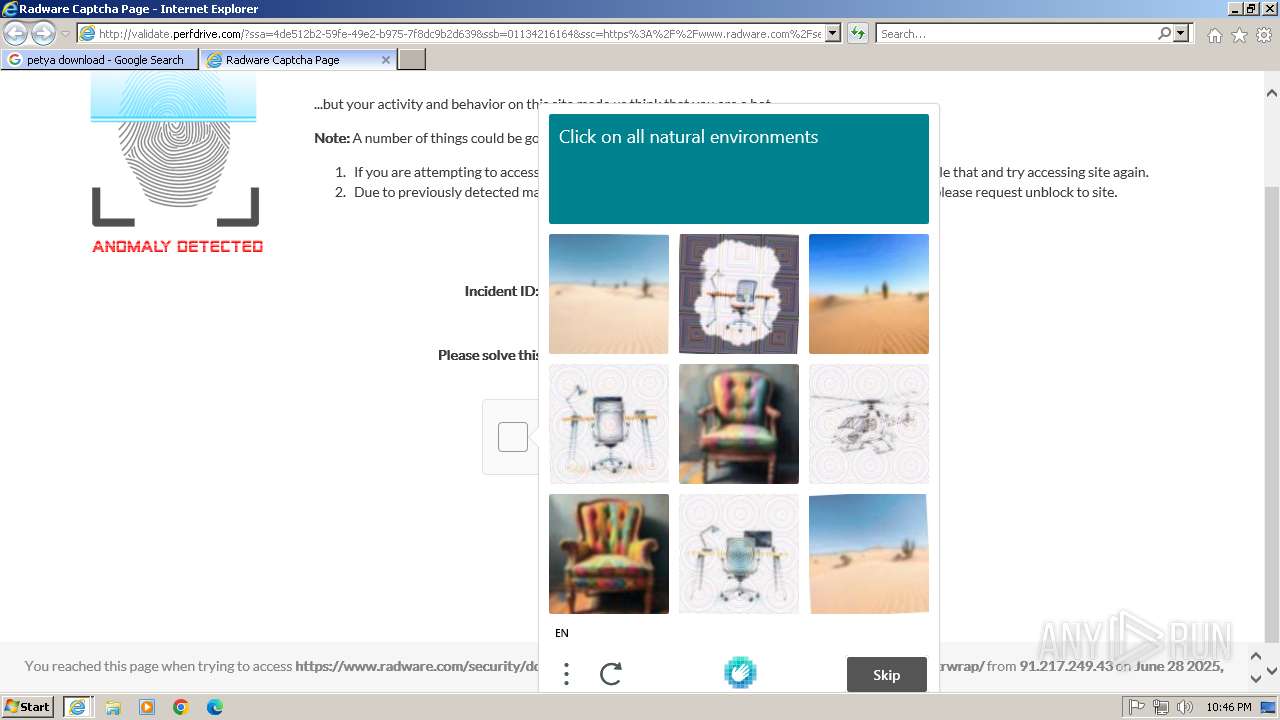Switch to petya download Google Search tab

point(98,60)
